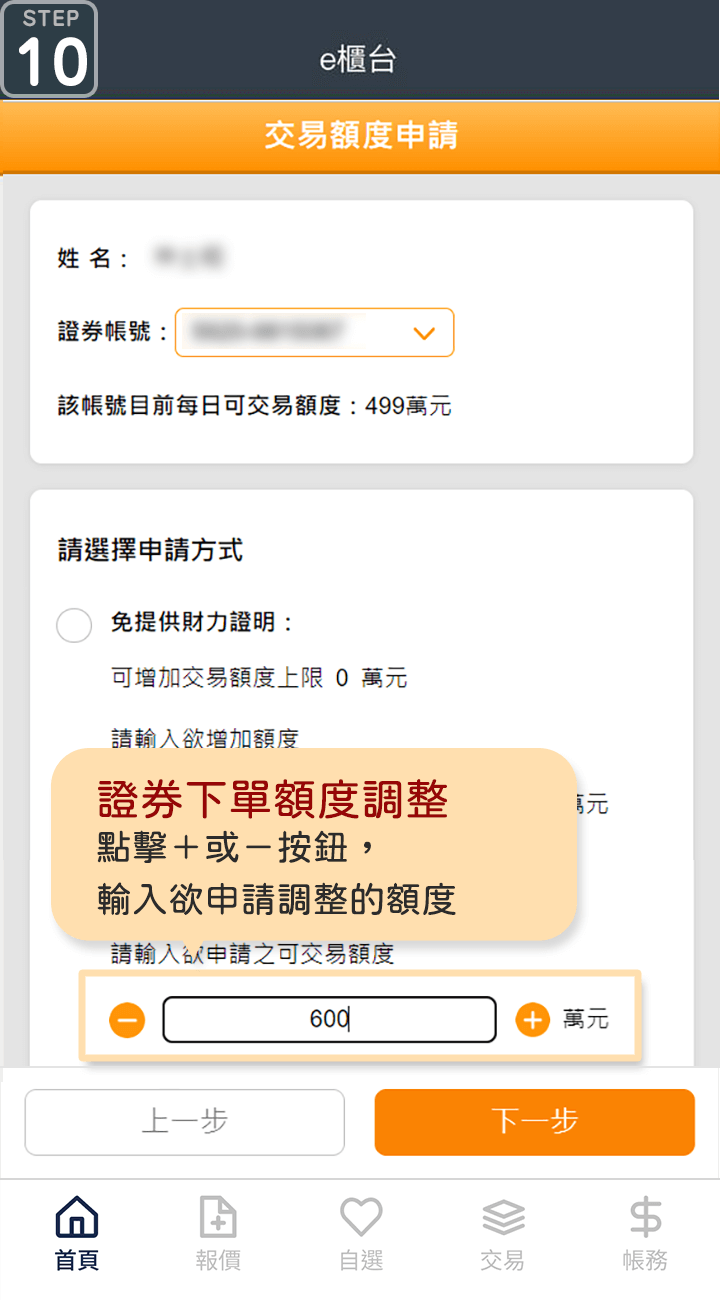The height and width of the screenshot is (1300, 720).
Task: Open the 首頁 home icon
Action: [77, 1217]
